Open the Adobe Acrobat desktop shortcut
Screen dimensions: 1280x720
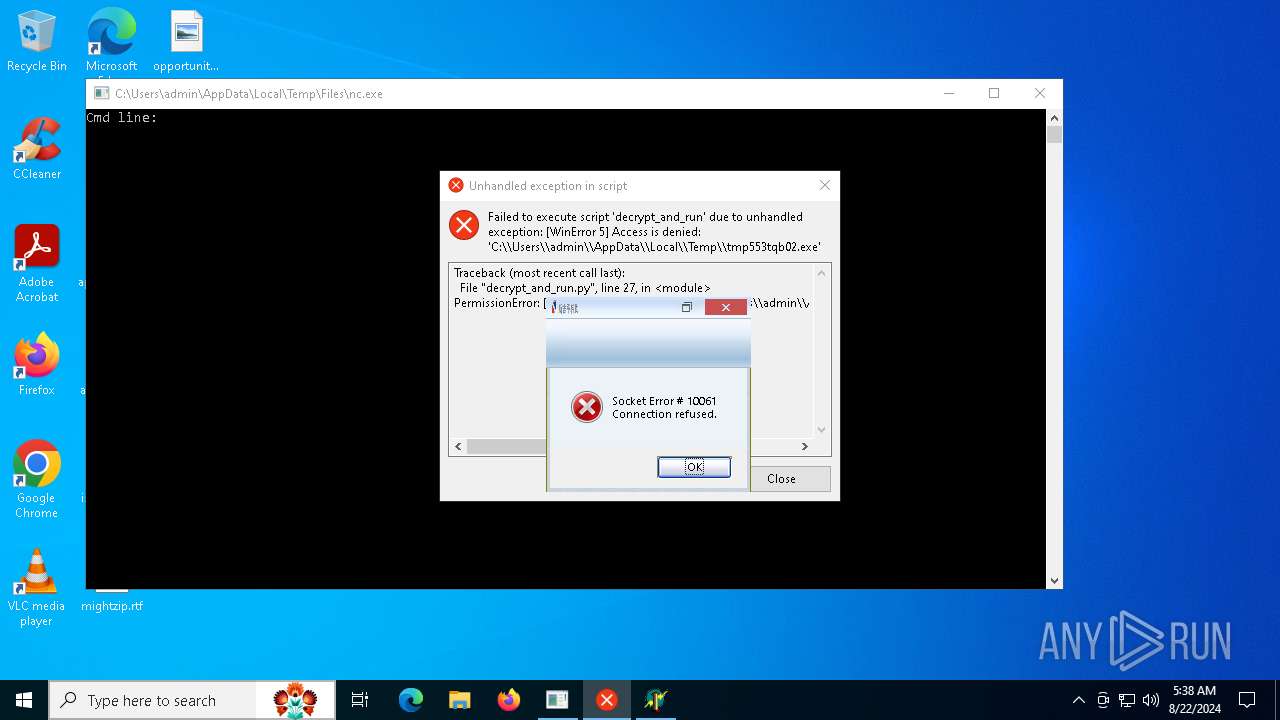coord(37,264)
